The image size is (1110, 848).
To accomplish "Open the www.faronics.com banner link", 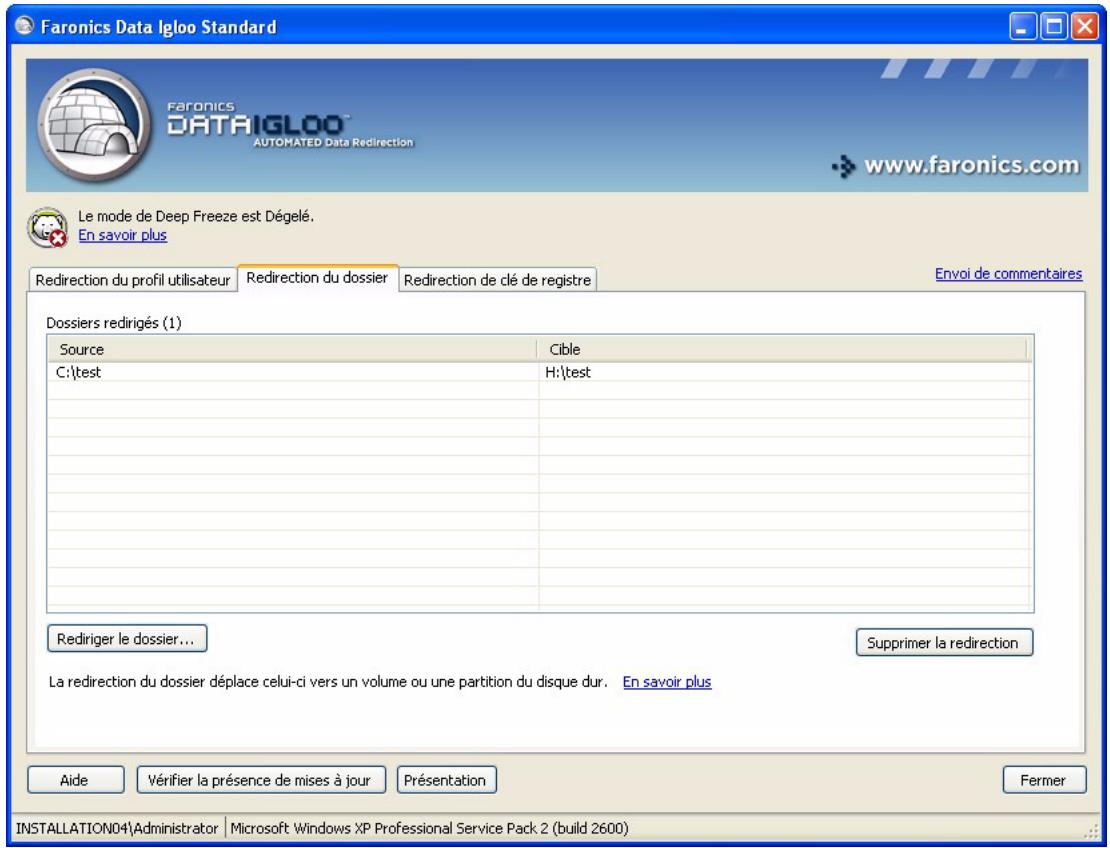I will tap(956, 166).
